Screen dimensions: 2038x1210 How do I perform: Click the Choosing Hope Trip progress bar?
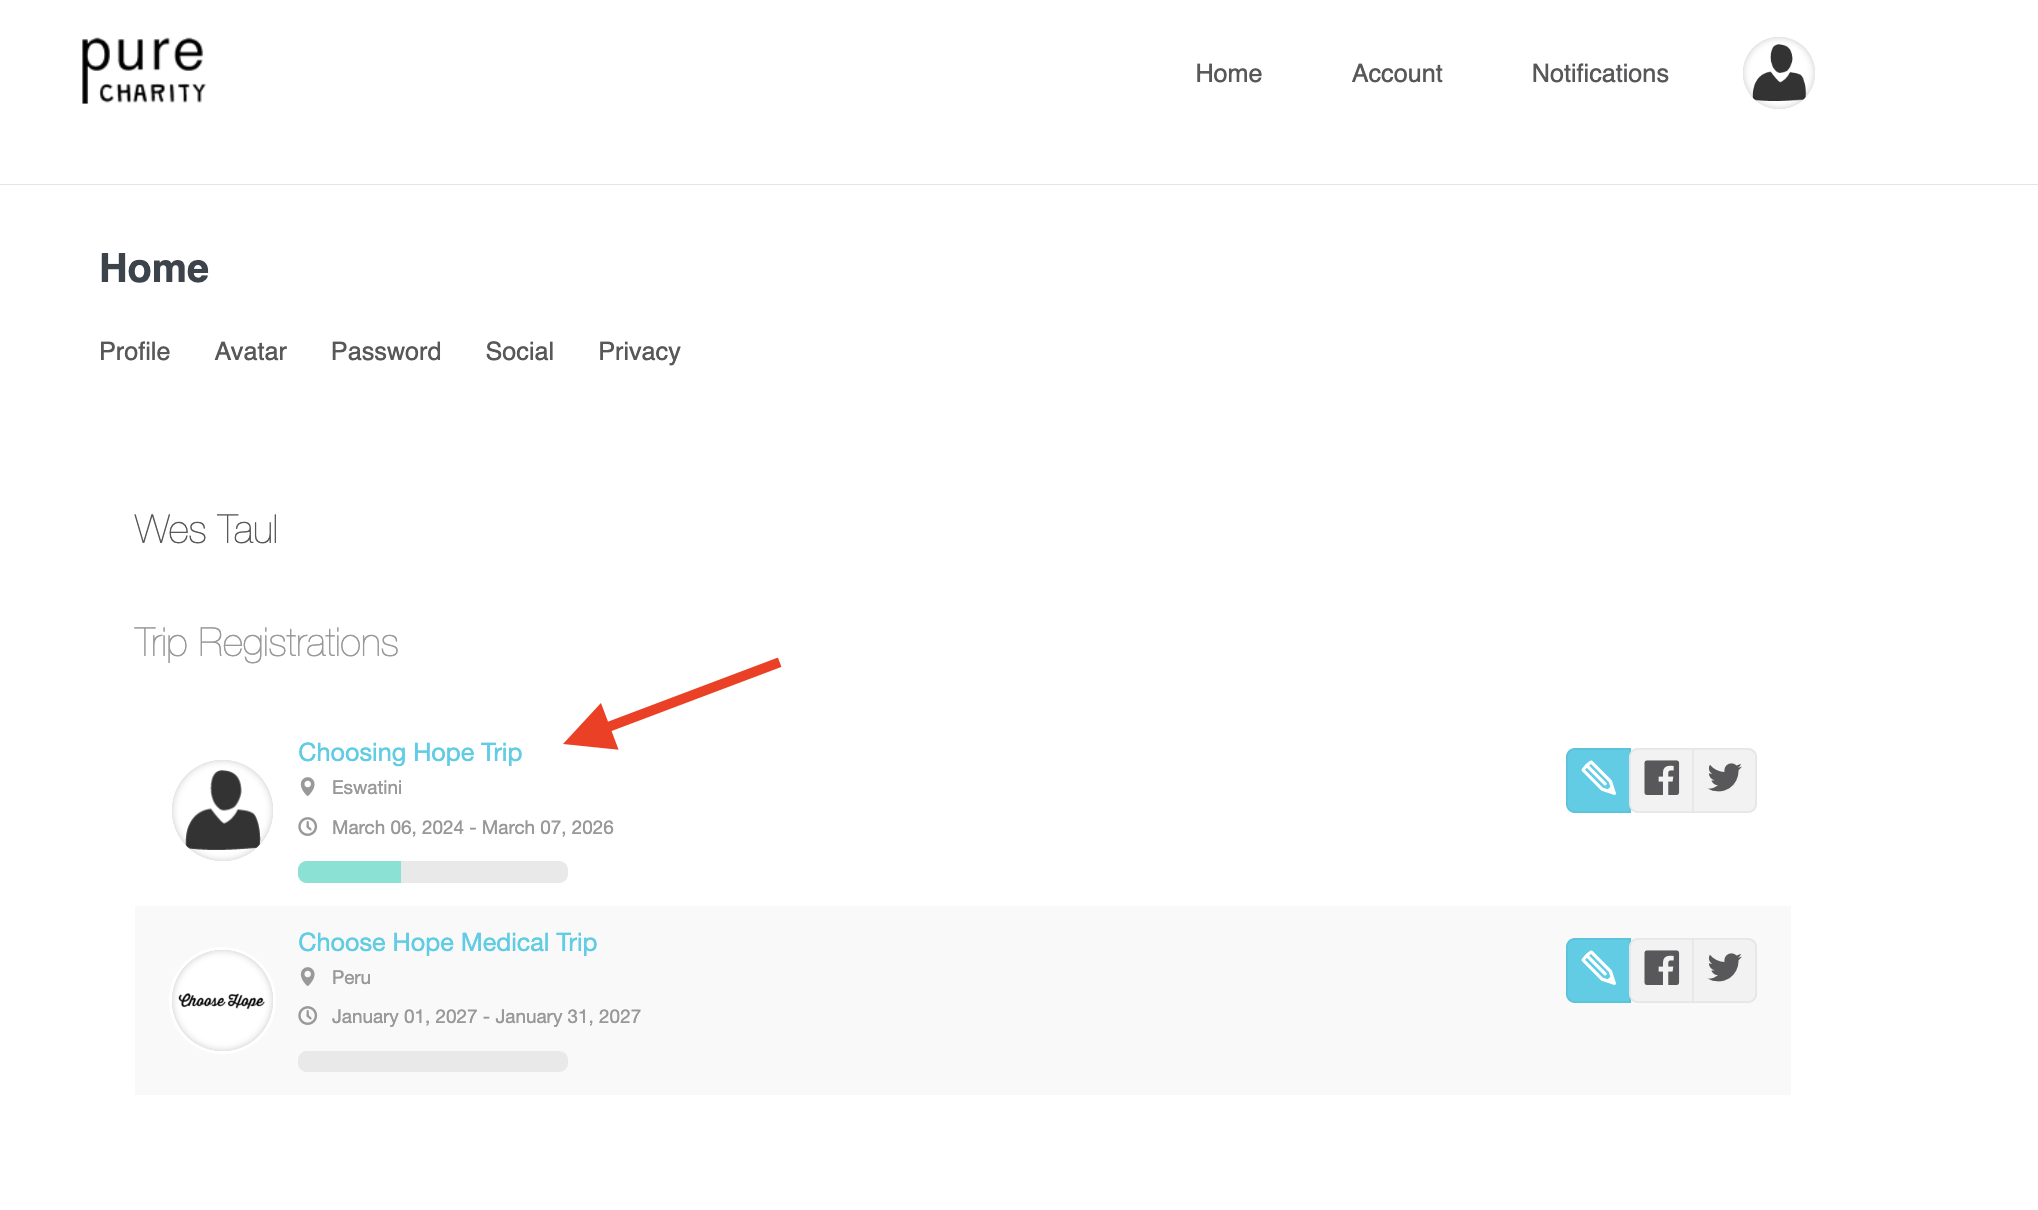pyautogui.click(x=433, y=872)
